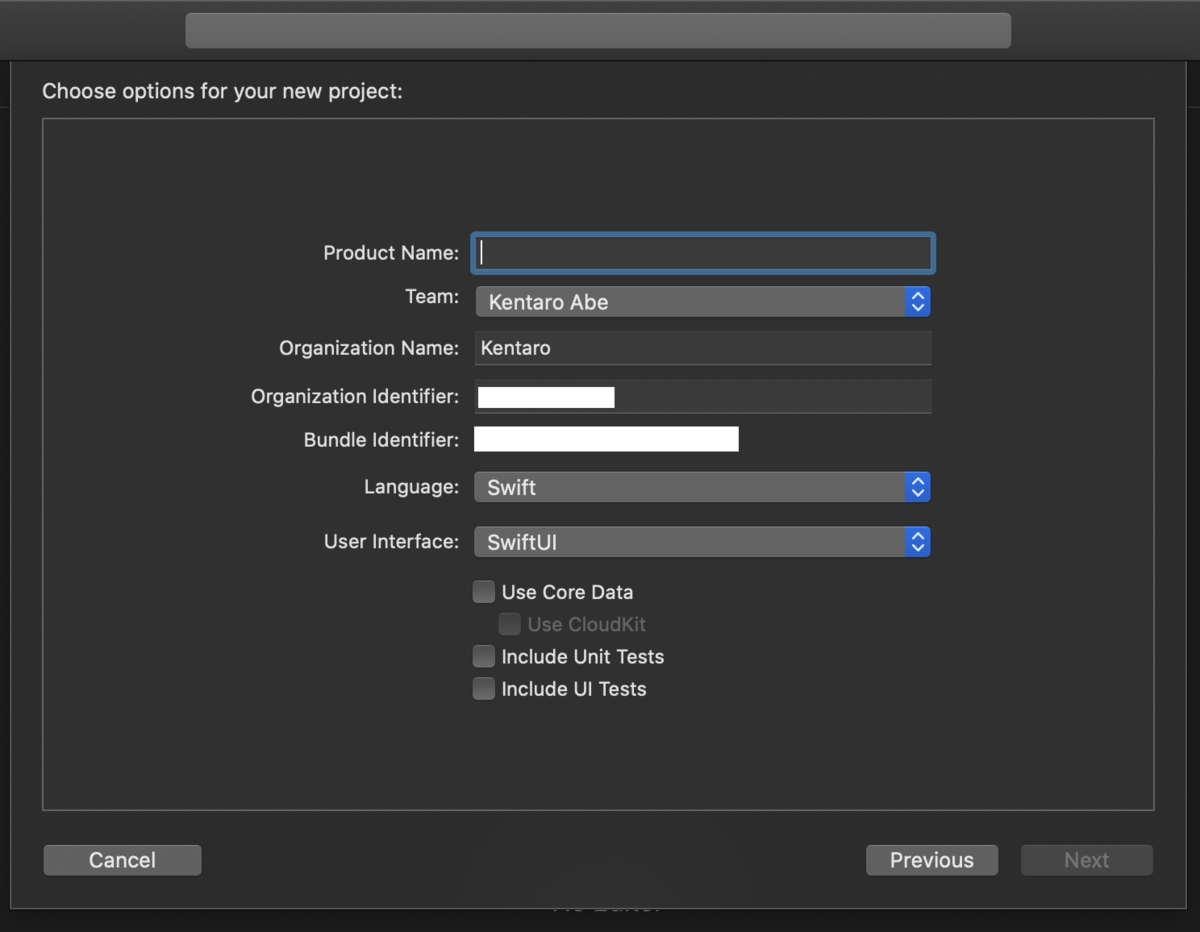Tick the Include UI Tests checkbox
Screen dimensions: 1200x932
coord(484,688)
